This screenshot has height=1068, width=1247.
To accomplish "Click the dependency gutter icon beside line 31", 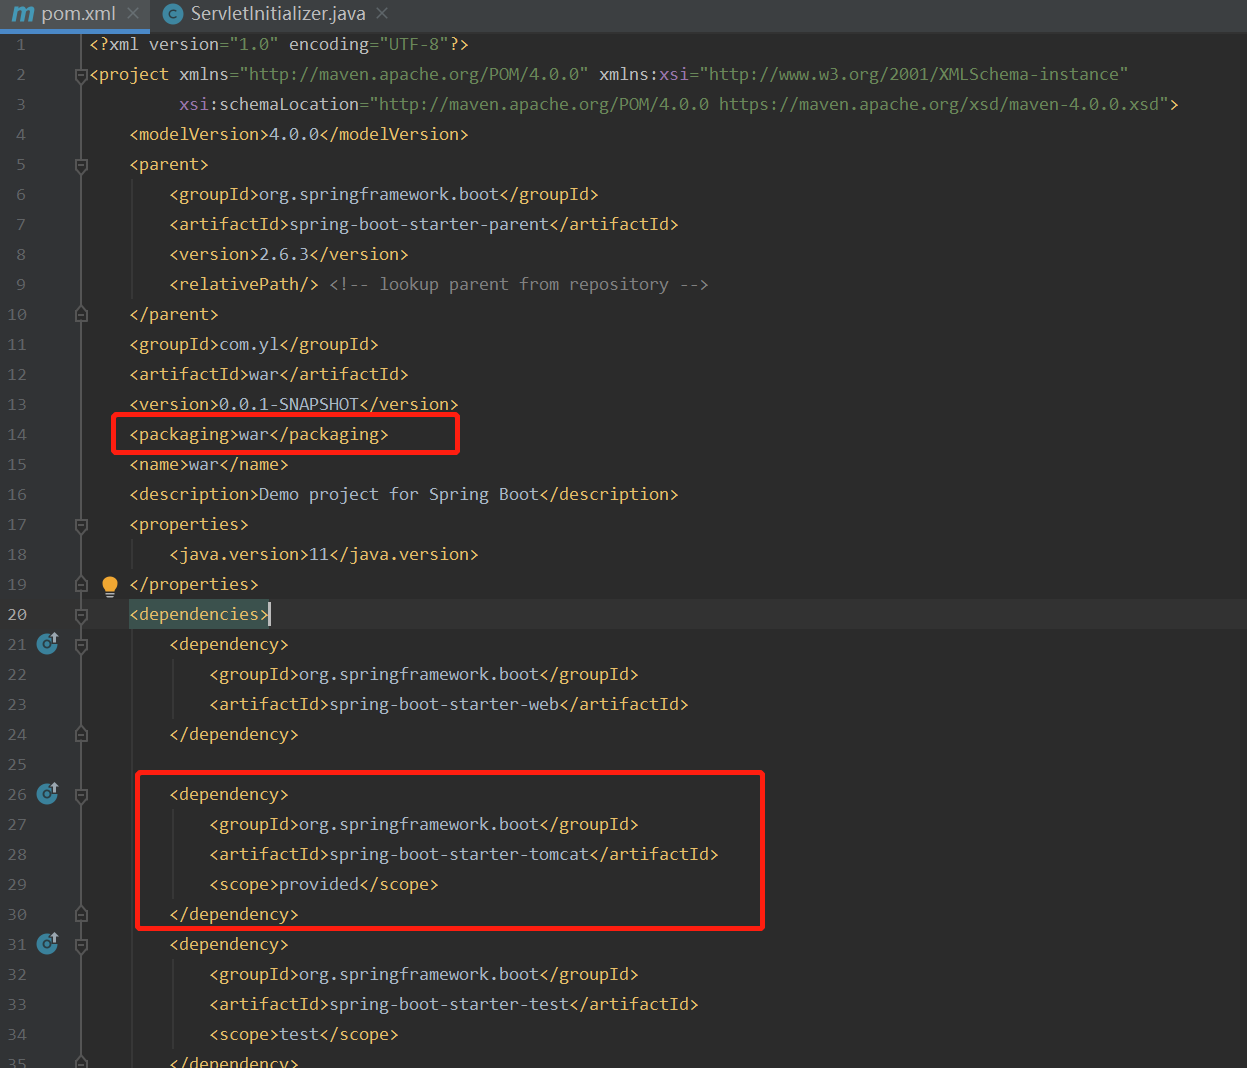I will click(46, 943).
